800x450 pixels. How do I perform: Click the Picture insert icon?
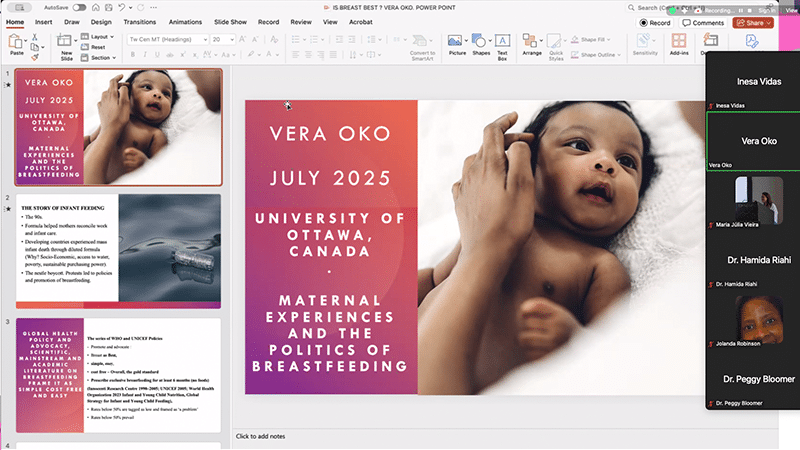457,42
